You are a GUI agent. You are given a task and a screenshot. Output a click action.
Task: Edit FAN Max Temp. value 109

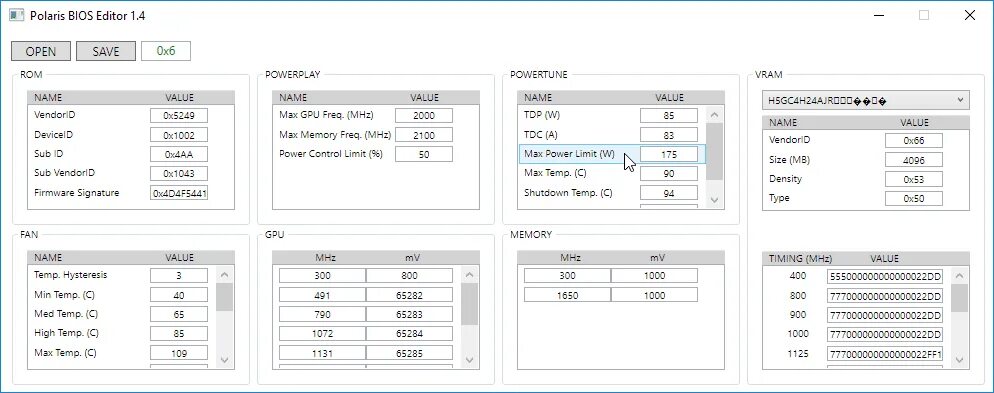click(x=179, y=352)
